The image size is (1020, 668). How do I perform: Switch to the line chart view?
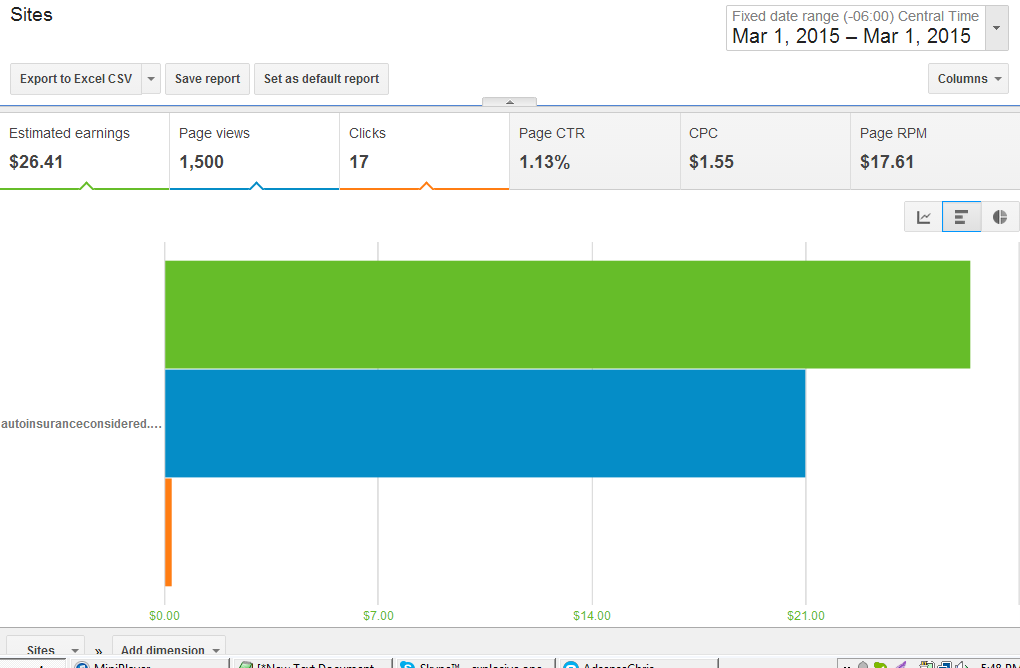click(923, 217)
